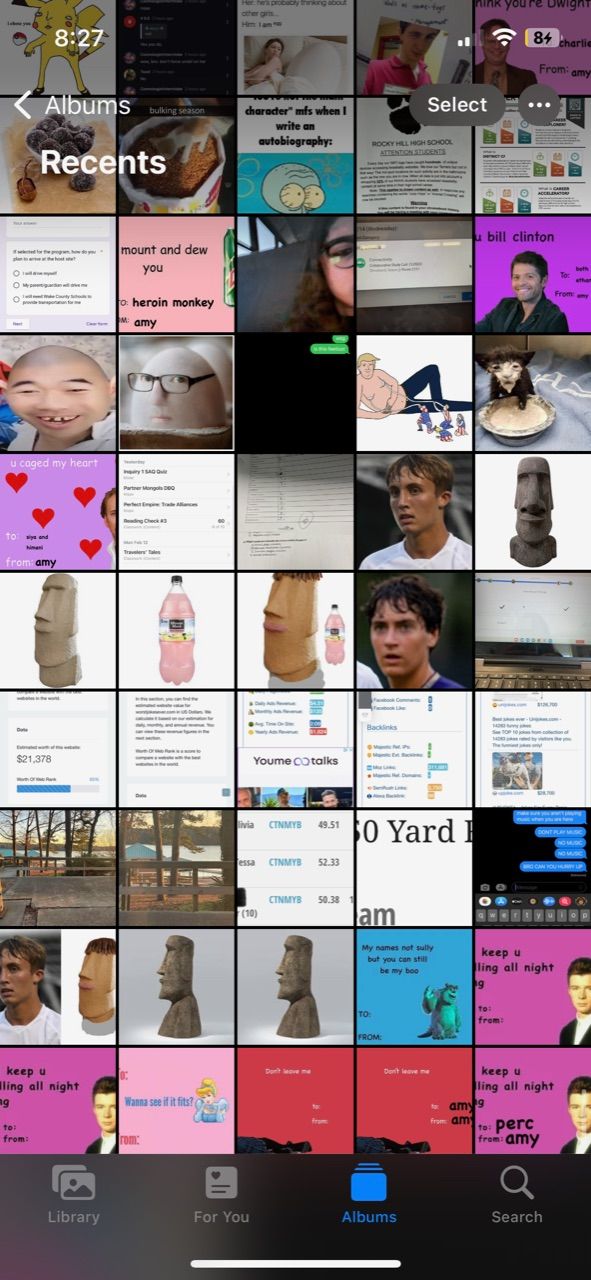The height and width of the screenshot is (1280, 591).
Task: Open the pink lemonade bottle photo
Action: point(176,630)
